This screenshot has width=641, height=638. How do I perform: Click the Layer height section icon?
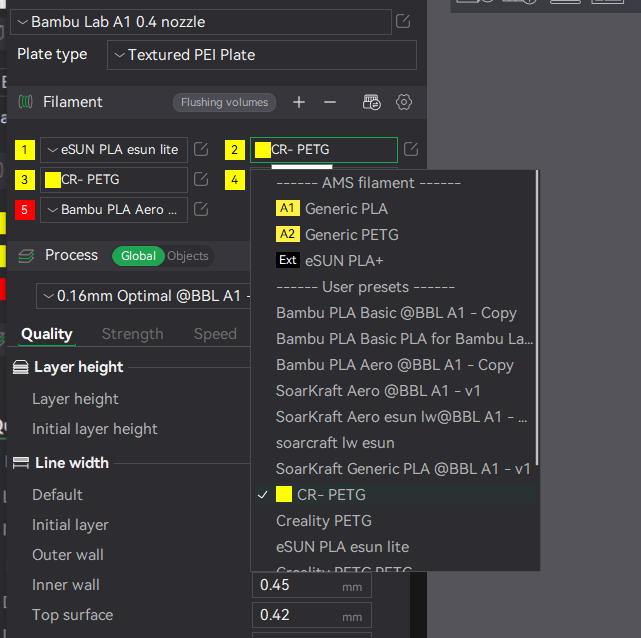click(x=20, y=367)
